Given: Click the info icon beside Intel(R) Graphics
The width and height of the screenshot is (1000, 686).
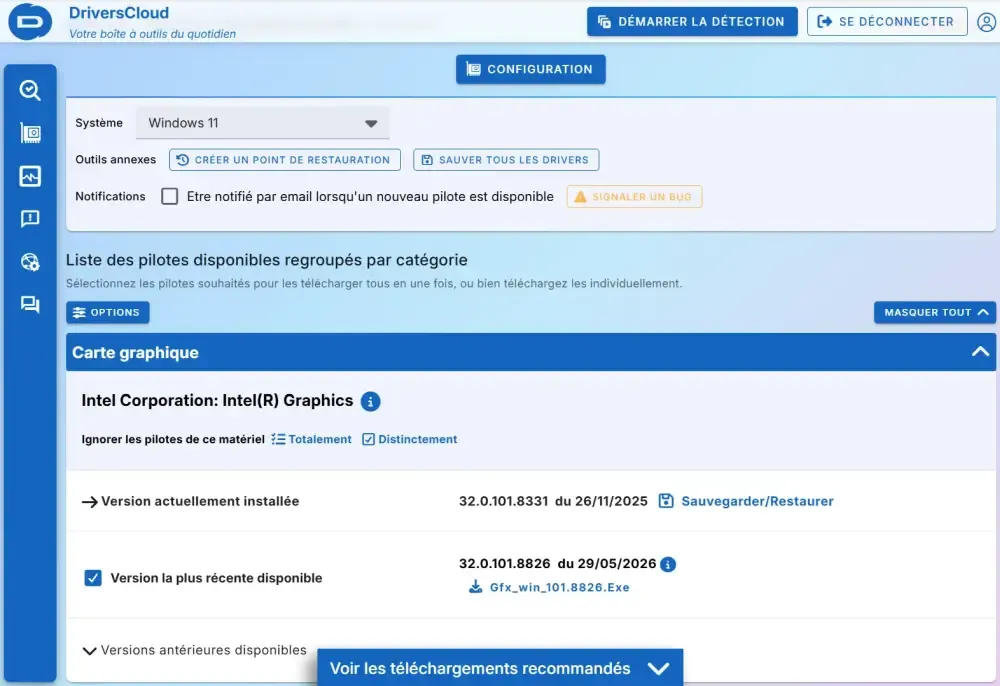Looking at the screenshot, I should tap(371, 401).
